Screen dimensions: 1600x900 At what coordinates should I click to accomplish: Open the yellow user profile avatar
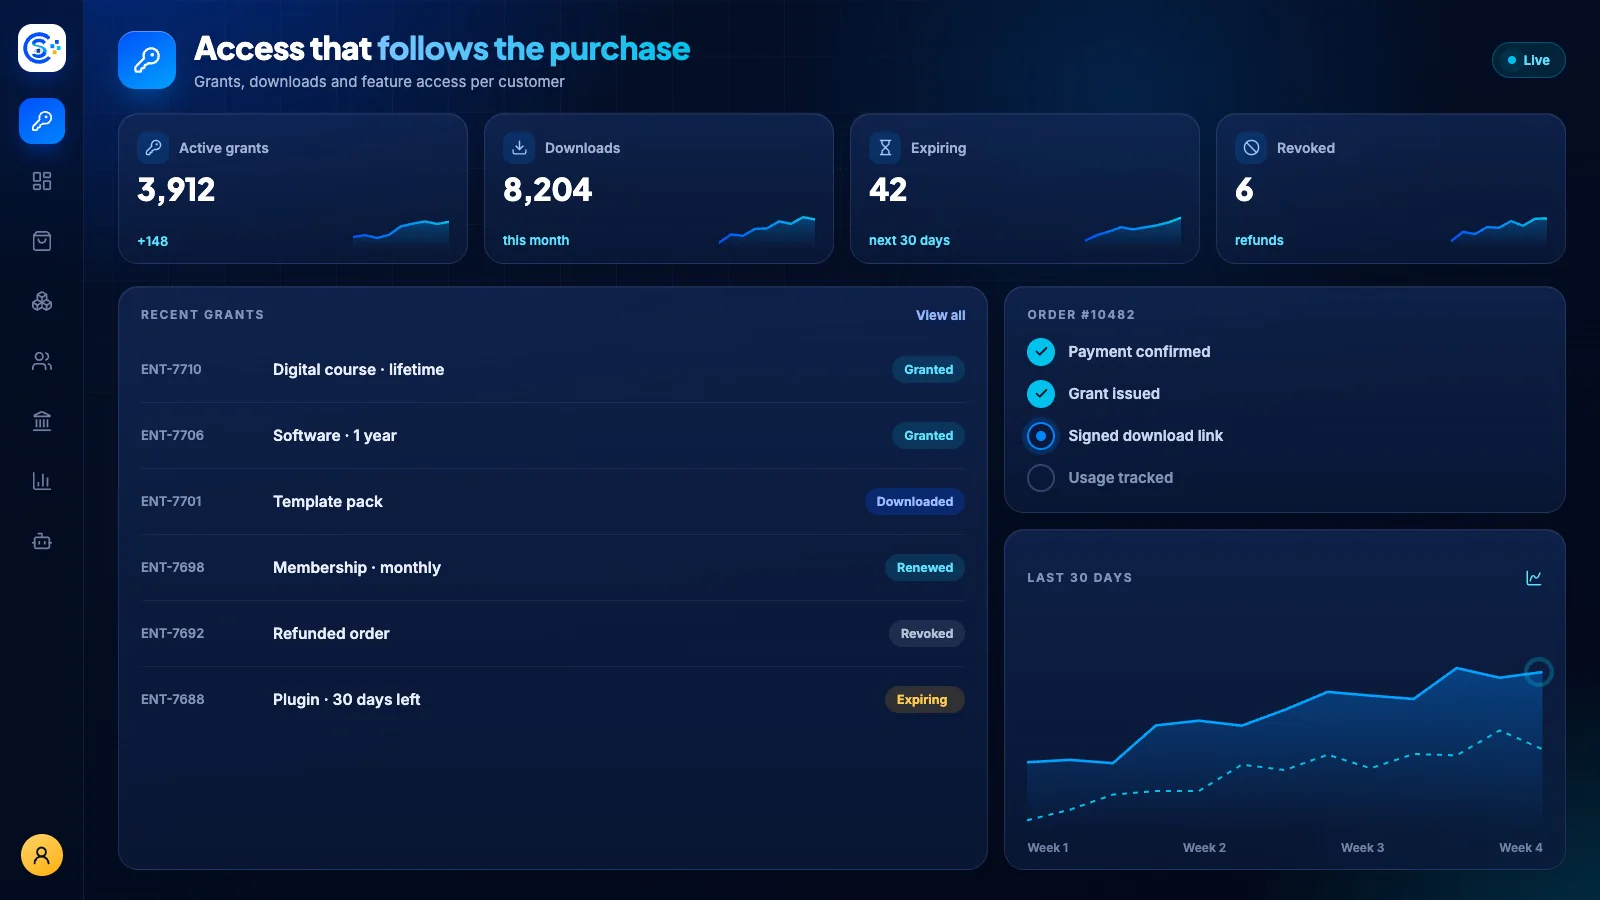coord(42,855)
